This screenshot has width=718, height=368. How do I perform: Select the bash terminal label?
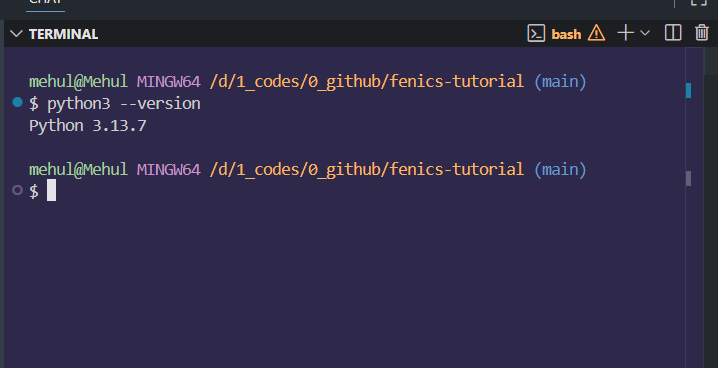566,34
